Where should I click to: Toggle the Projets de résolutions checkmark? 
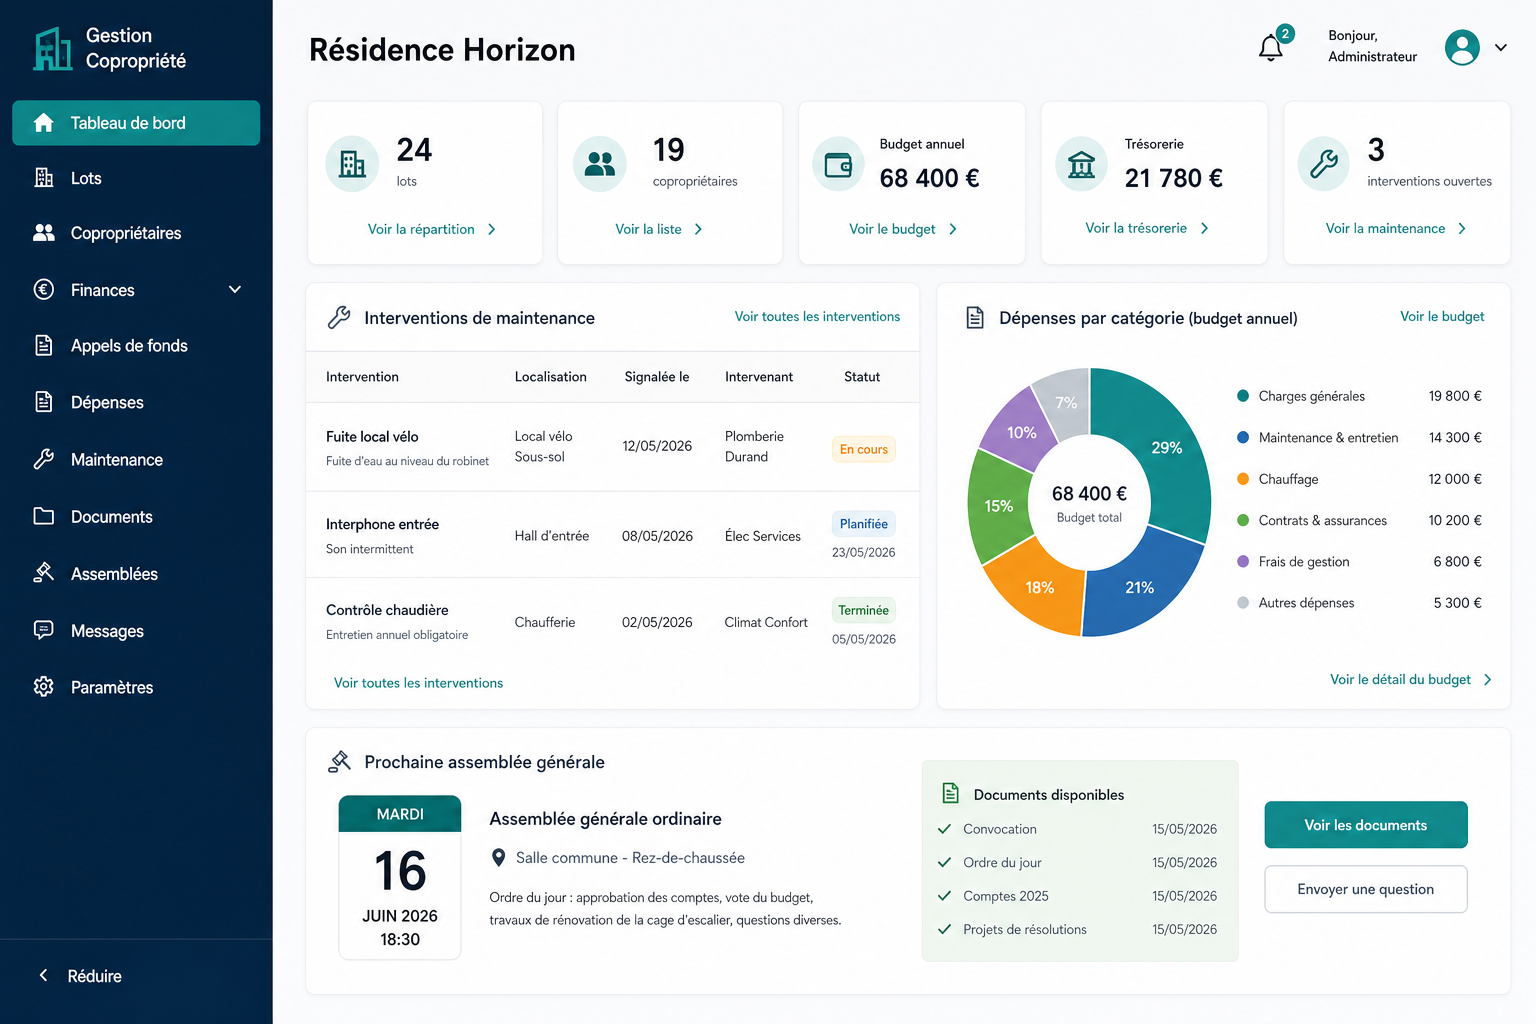click(x=944, y=929)
